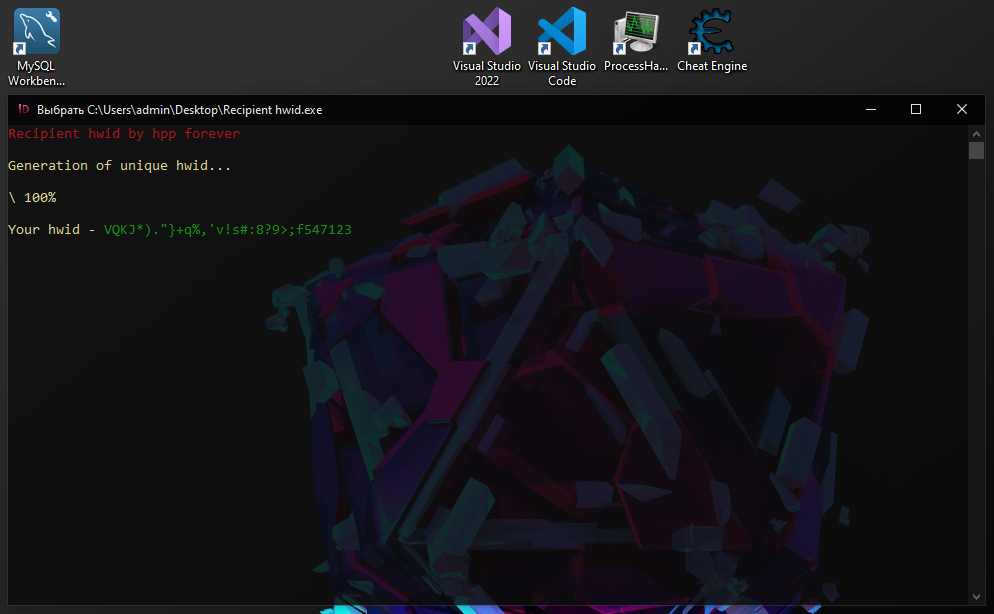Click the console scrollbar down arrow
Viewport: 994px width, 614px height.
coord(976,597)
